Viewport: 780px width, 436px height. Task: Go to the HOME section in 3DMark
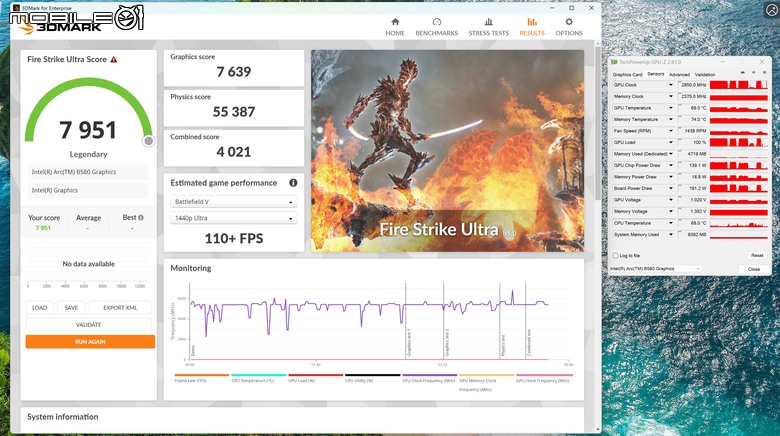[x=395, y=27]
